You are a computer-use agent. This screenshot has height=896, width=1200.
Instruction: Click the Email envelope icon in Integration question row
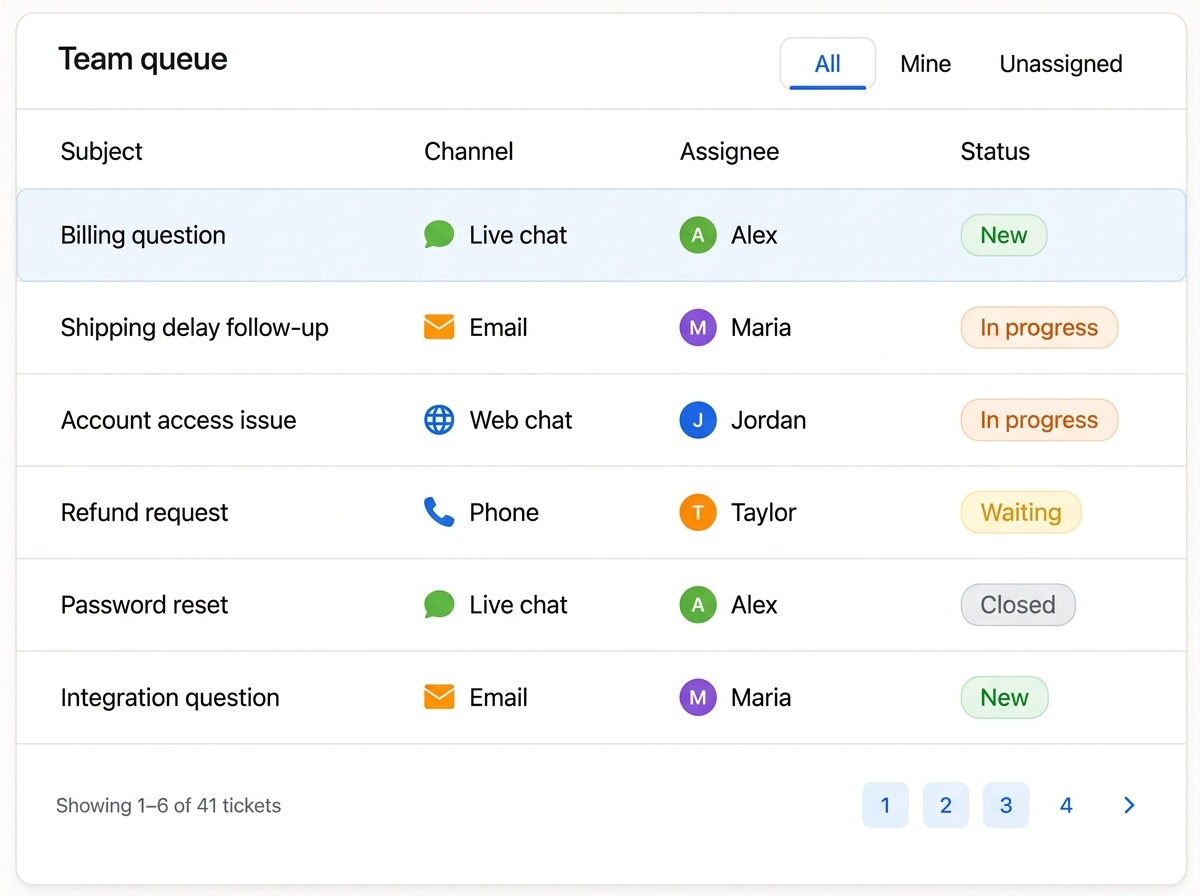click(439, 697)
